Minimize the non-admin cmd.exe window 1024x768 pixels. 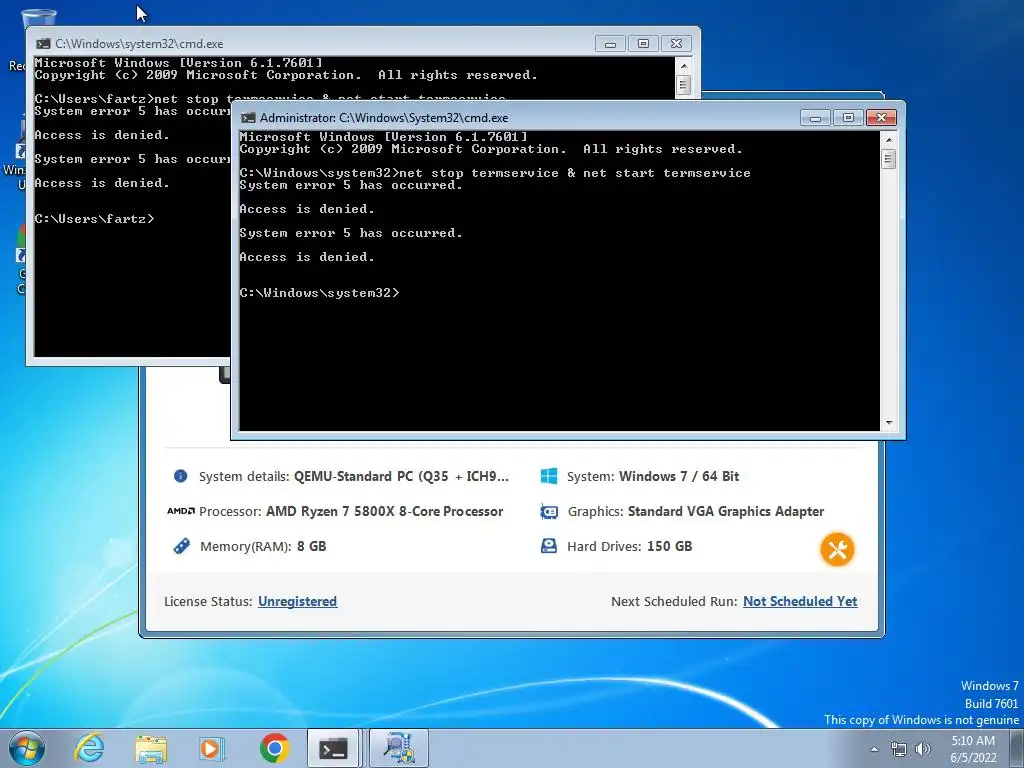point(611,44)
